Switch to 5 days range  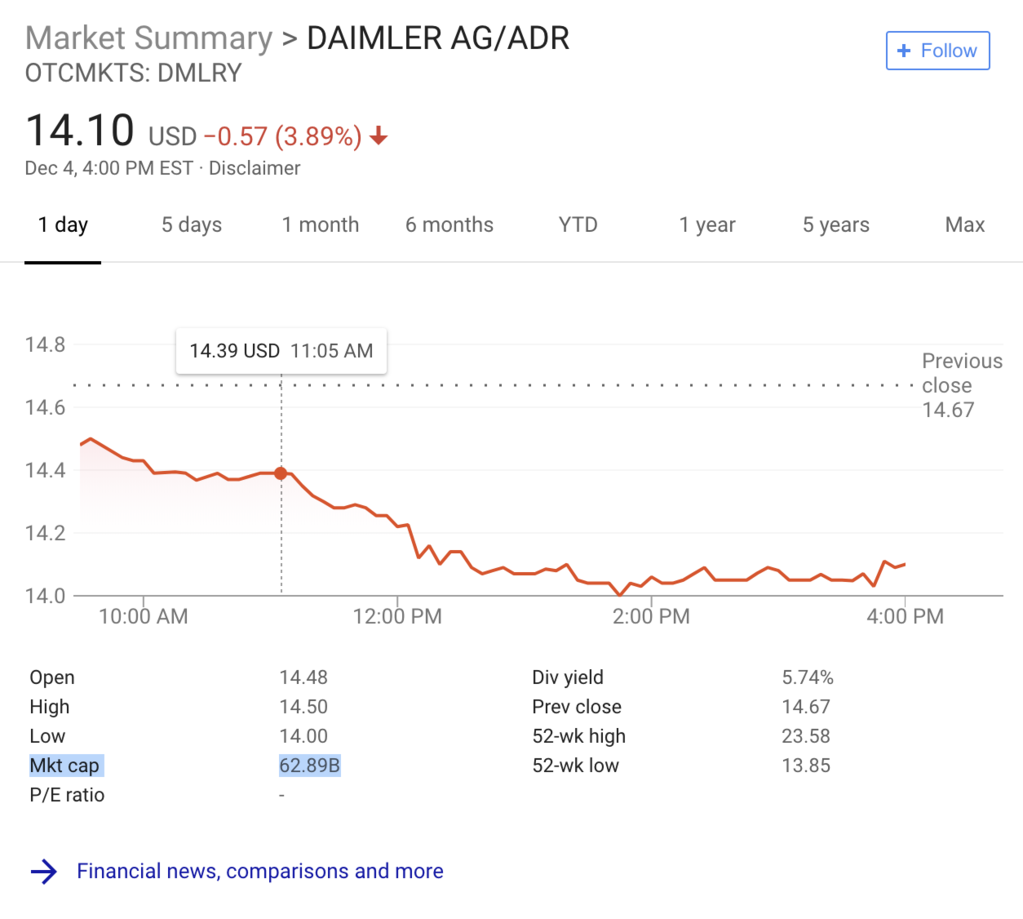[192, 225]
